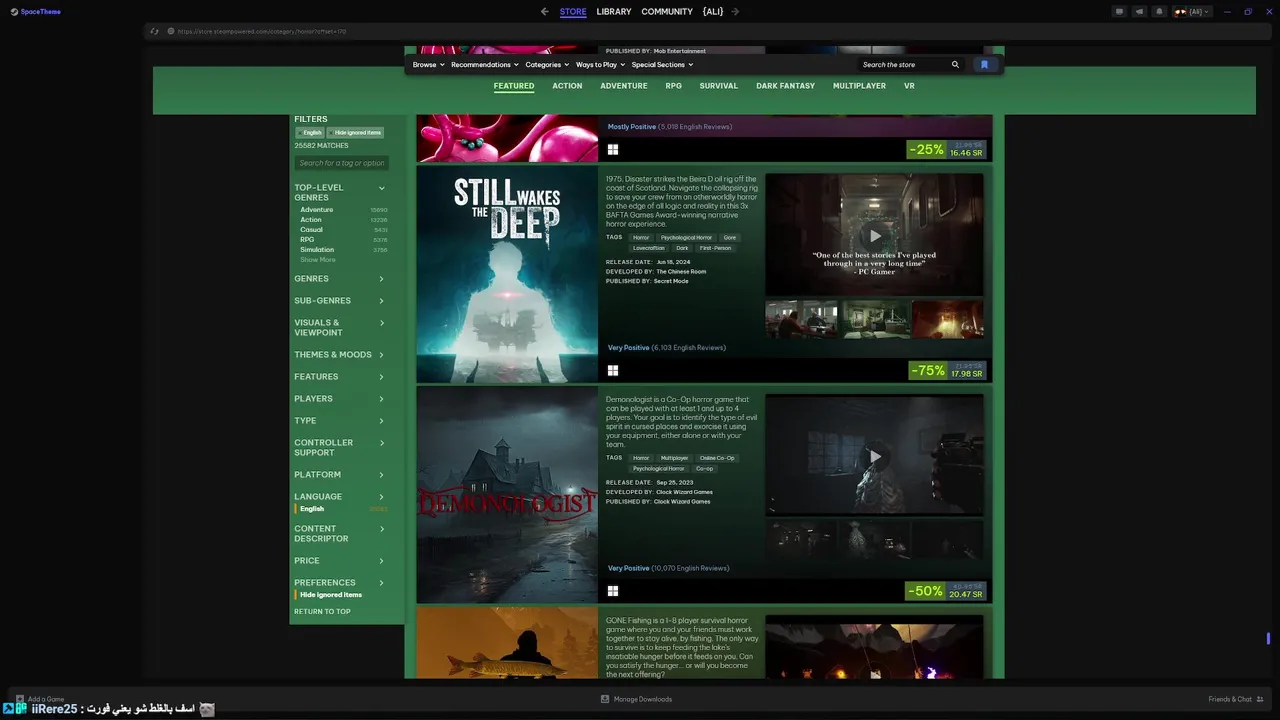Open the Ways to Play dropdown

tap(600, 65)
